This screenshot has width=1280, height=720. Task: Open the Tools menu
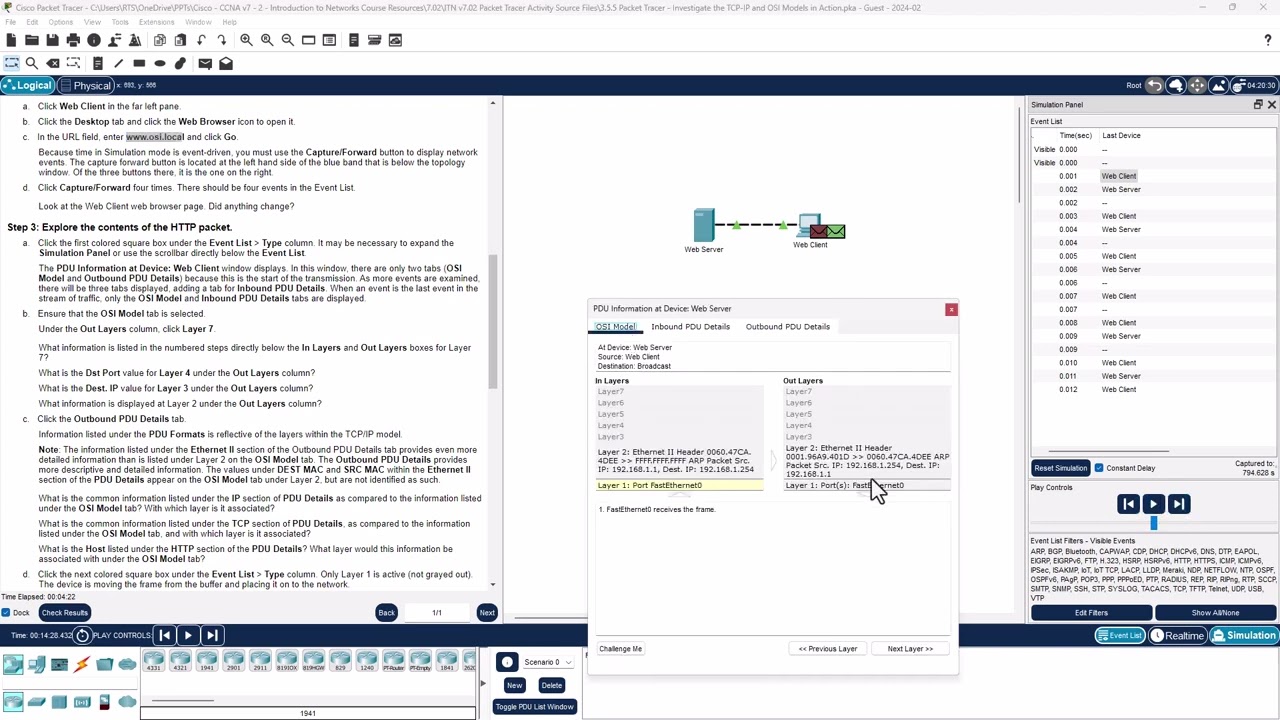pos(120,22)
